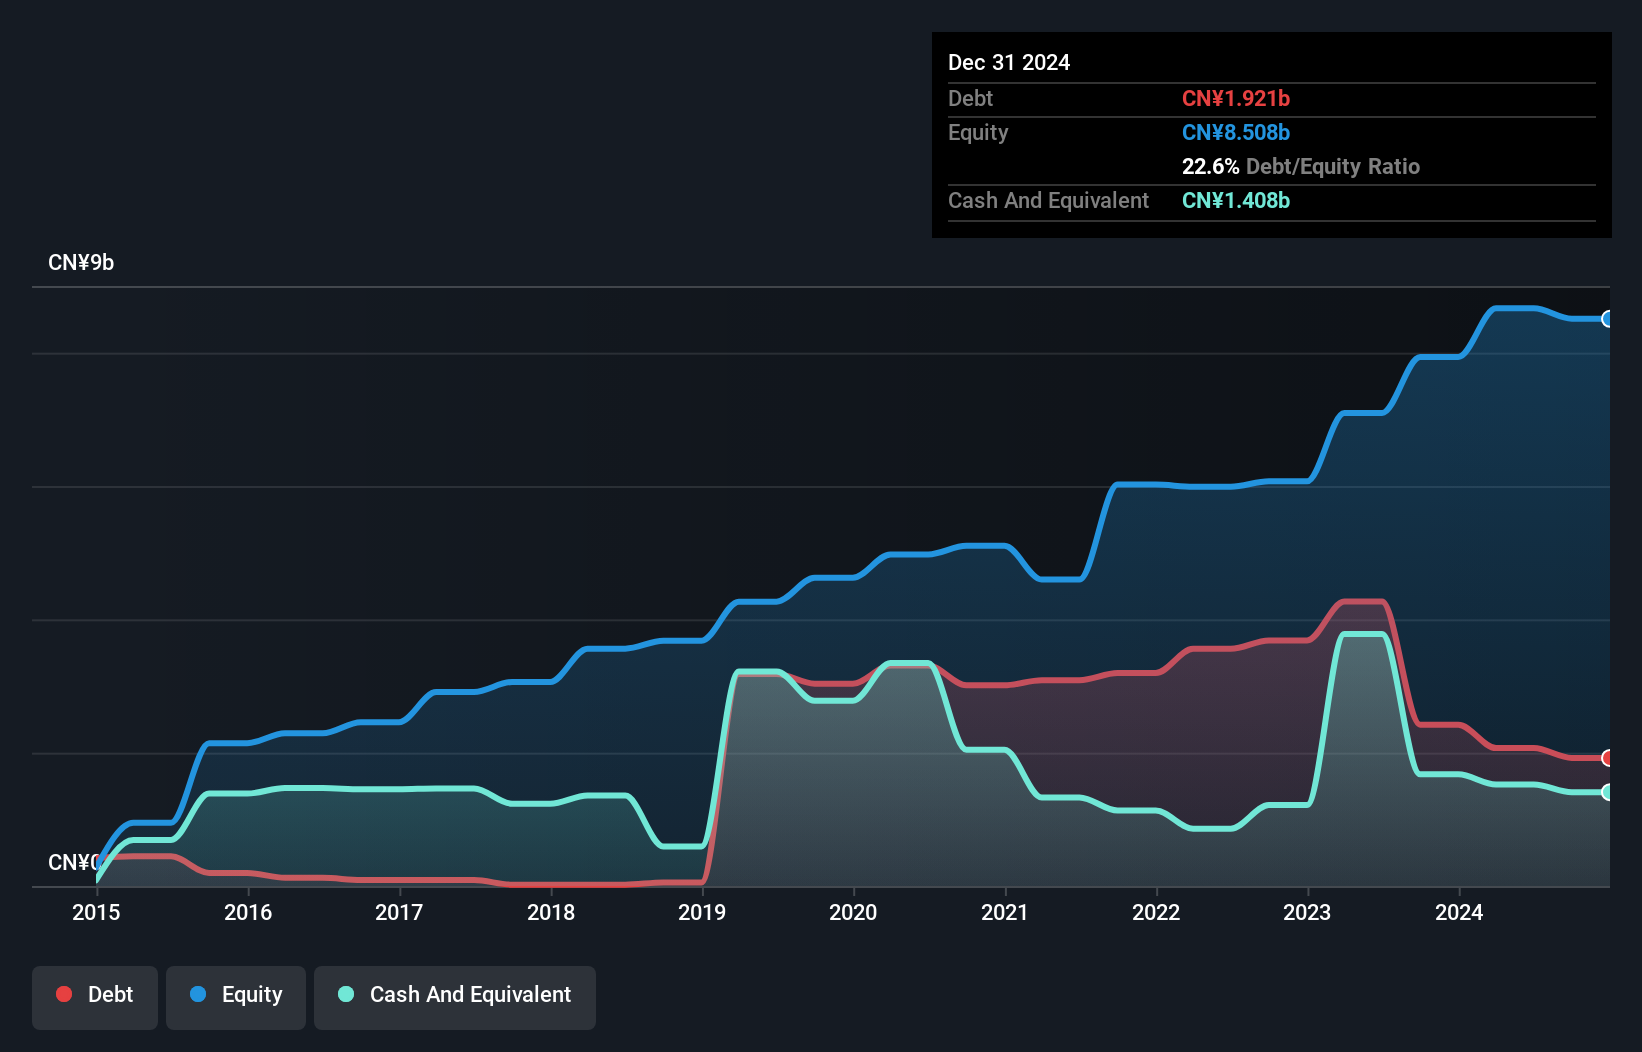Click the CN¥9b axis label
Image resolution: width=1642 pixels, height=1052 pixels.
pos(82,262)
